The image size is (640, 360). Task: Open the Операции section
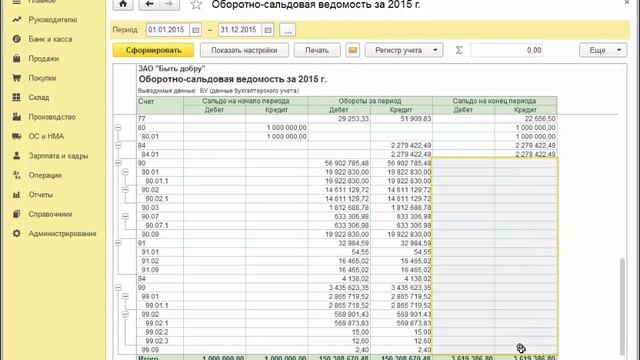click(45, 176)
